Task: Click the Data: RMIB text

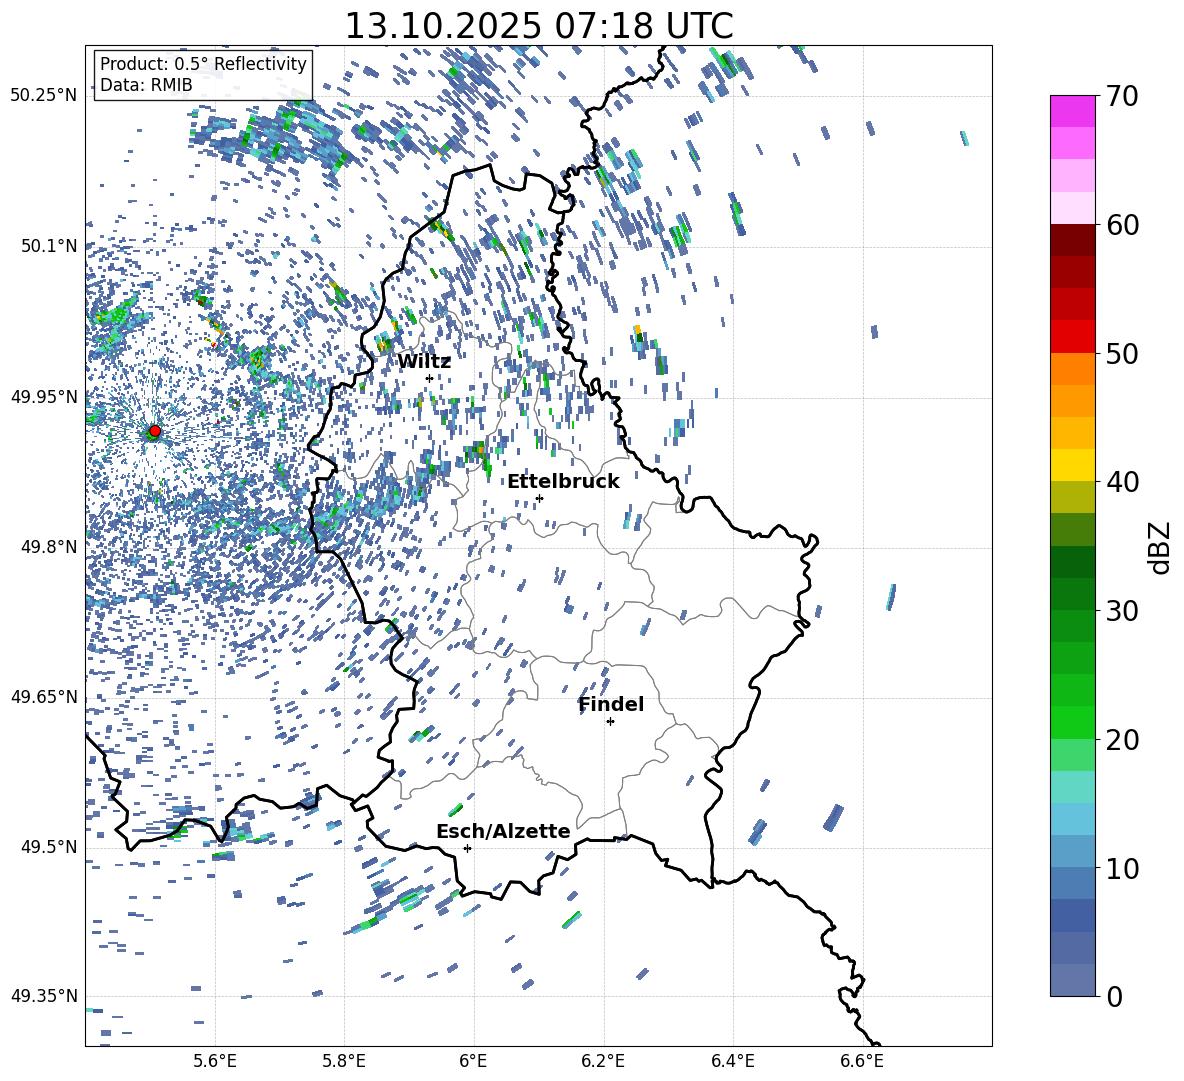Action: point(146,85)
